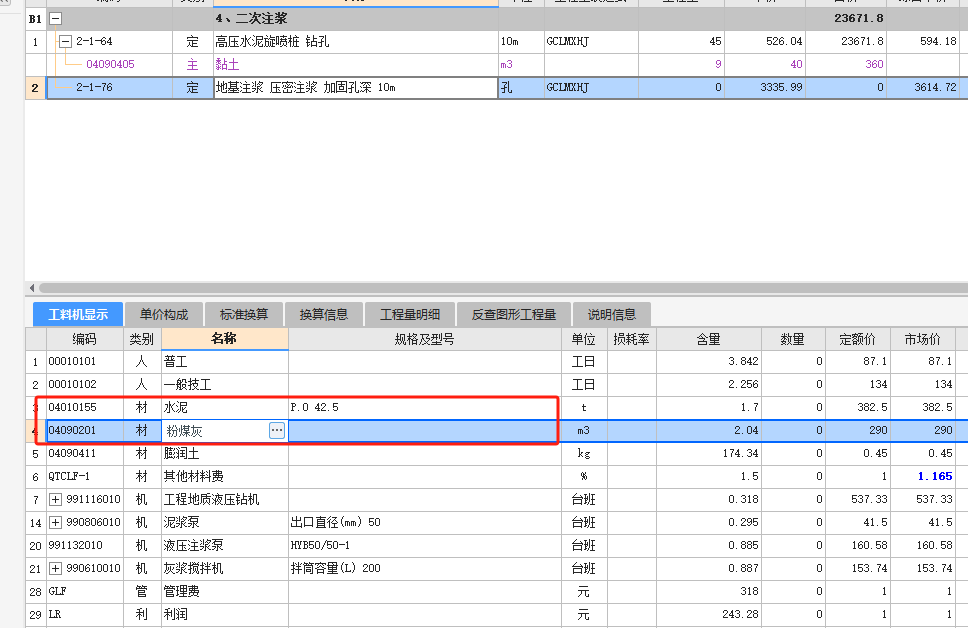Select the 2-1-64 quota row code
Viewport: 968px width, 628px height.
(94, 41)
